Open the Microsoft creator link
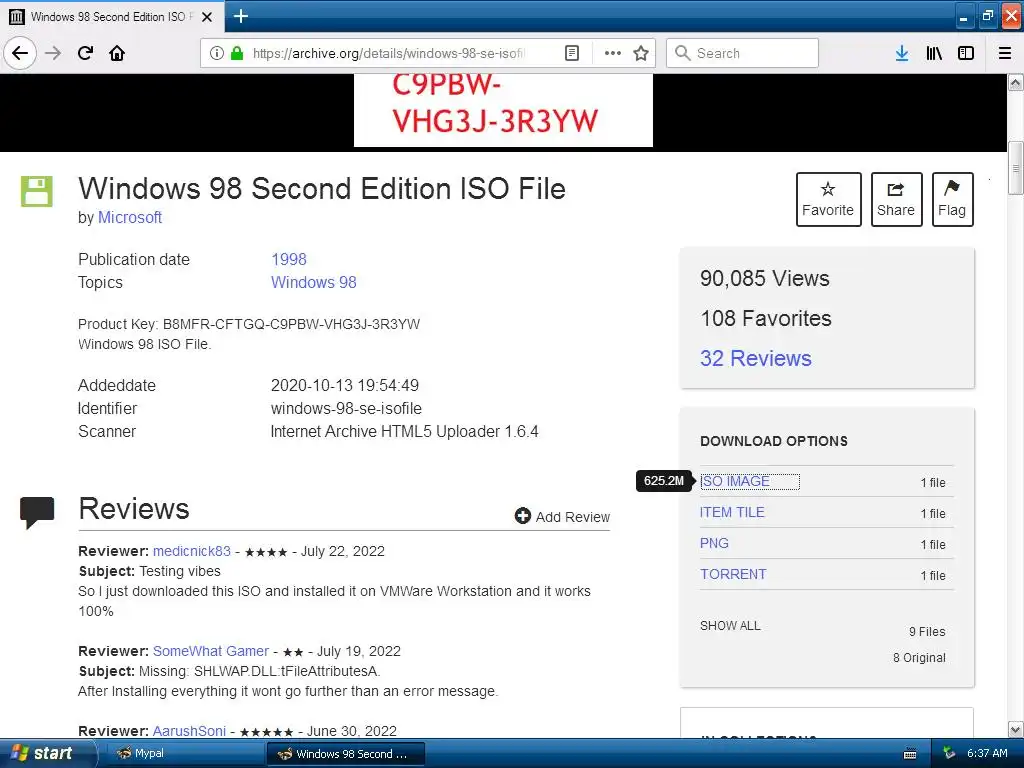This screenshot has width=1024, height=768. coord(129,217)
